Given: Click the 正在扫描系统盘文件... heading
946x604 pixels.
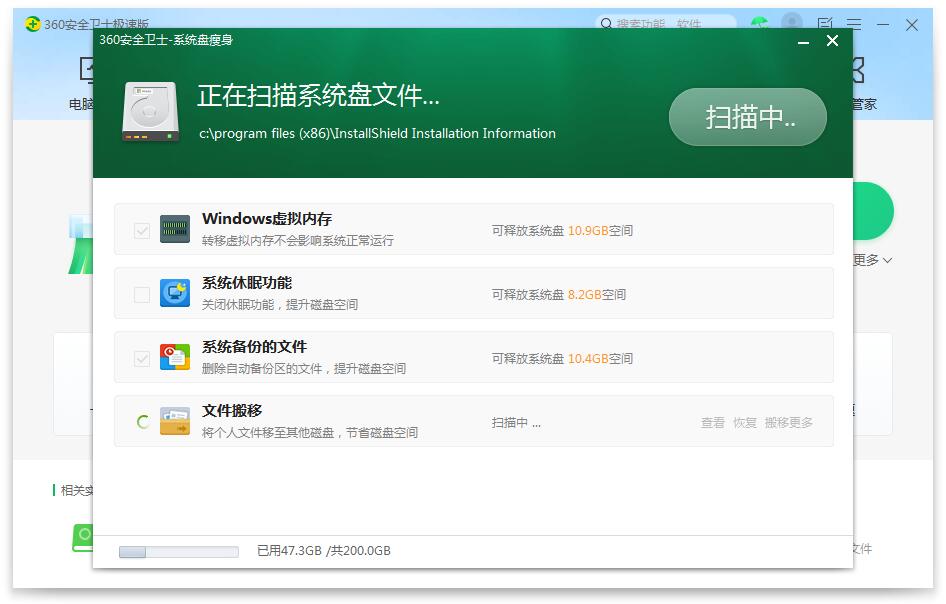Looking at the screenshot, I should point(319,95).
